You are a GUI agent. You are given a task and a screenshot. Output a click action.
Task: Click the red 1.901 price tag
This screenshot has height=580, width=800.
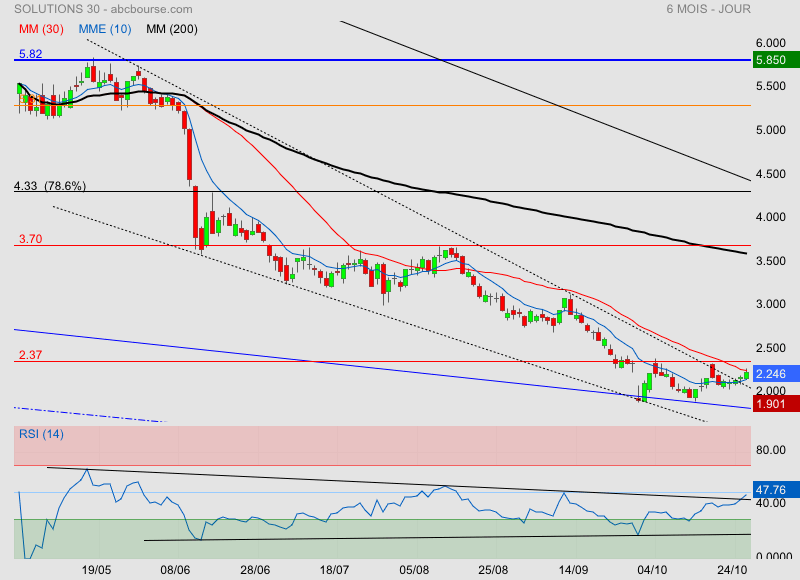coord(776,404)
